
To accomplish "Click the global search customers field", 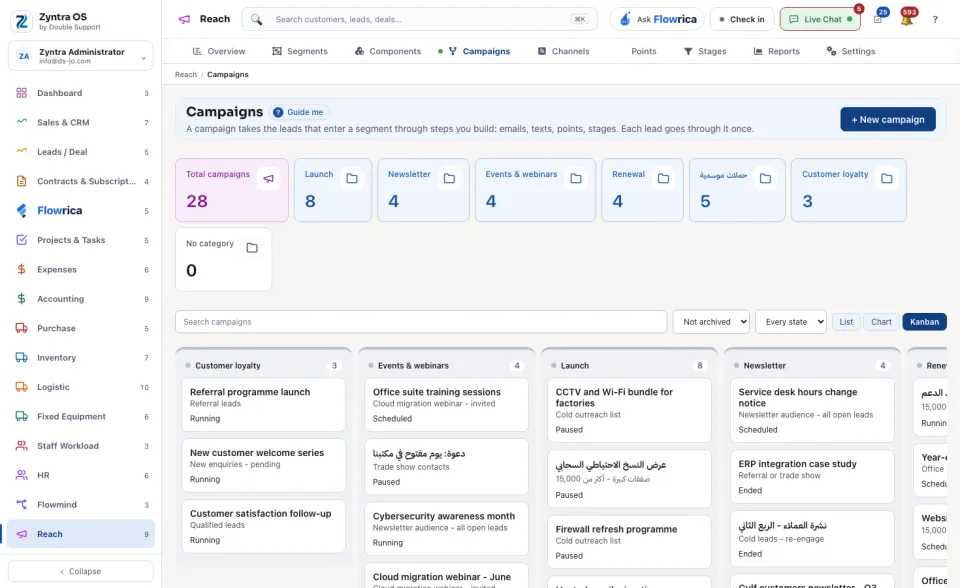I will coord(419,20).
